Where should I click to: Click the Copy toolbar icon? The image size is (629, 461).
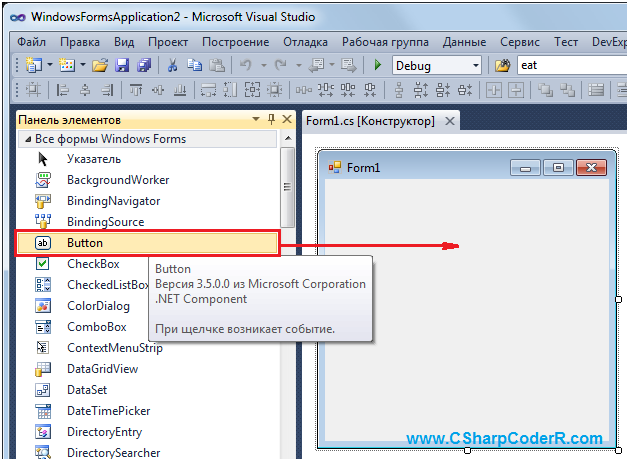pyautogui.click(x=195, y=65)
